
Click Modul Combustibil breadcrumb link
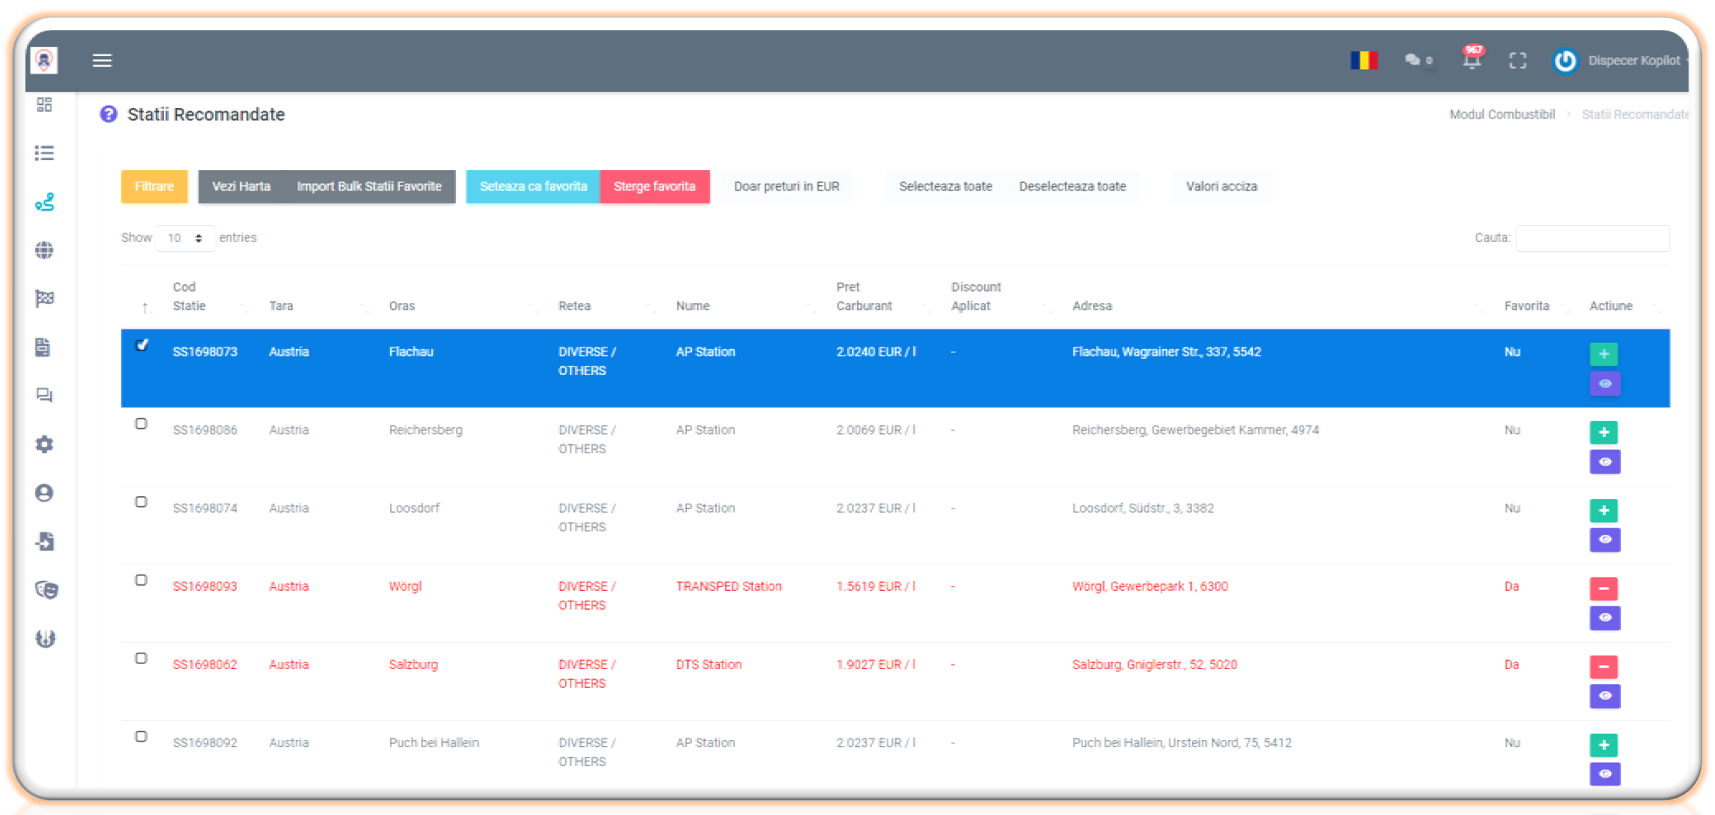click(1501, 115)
